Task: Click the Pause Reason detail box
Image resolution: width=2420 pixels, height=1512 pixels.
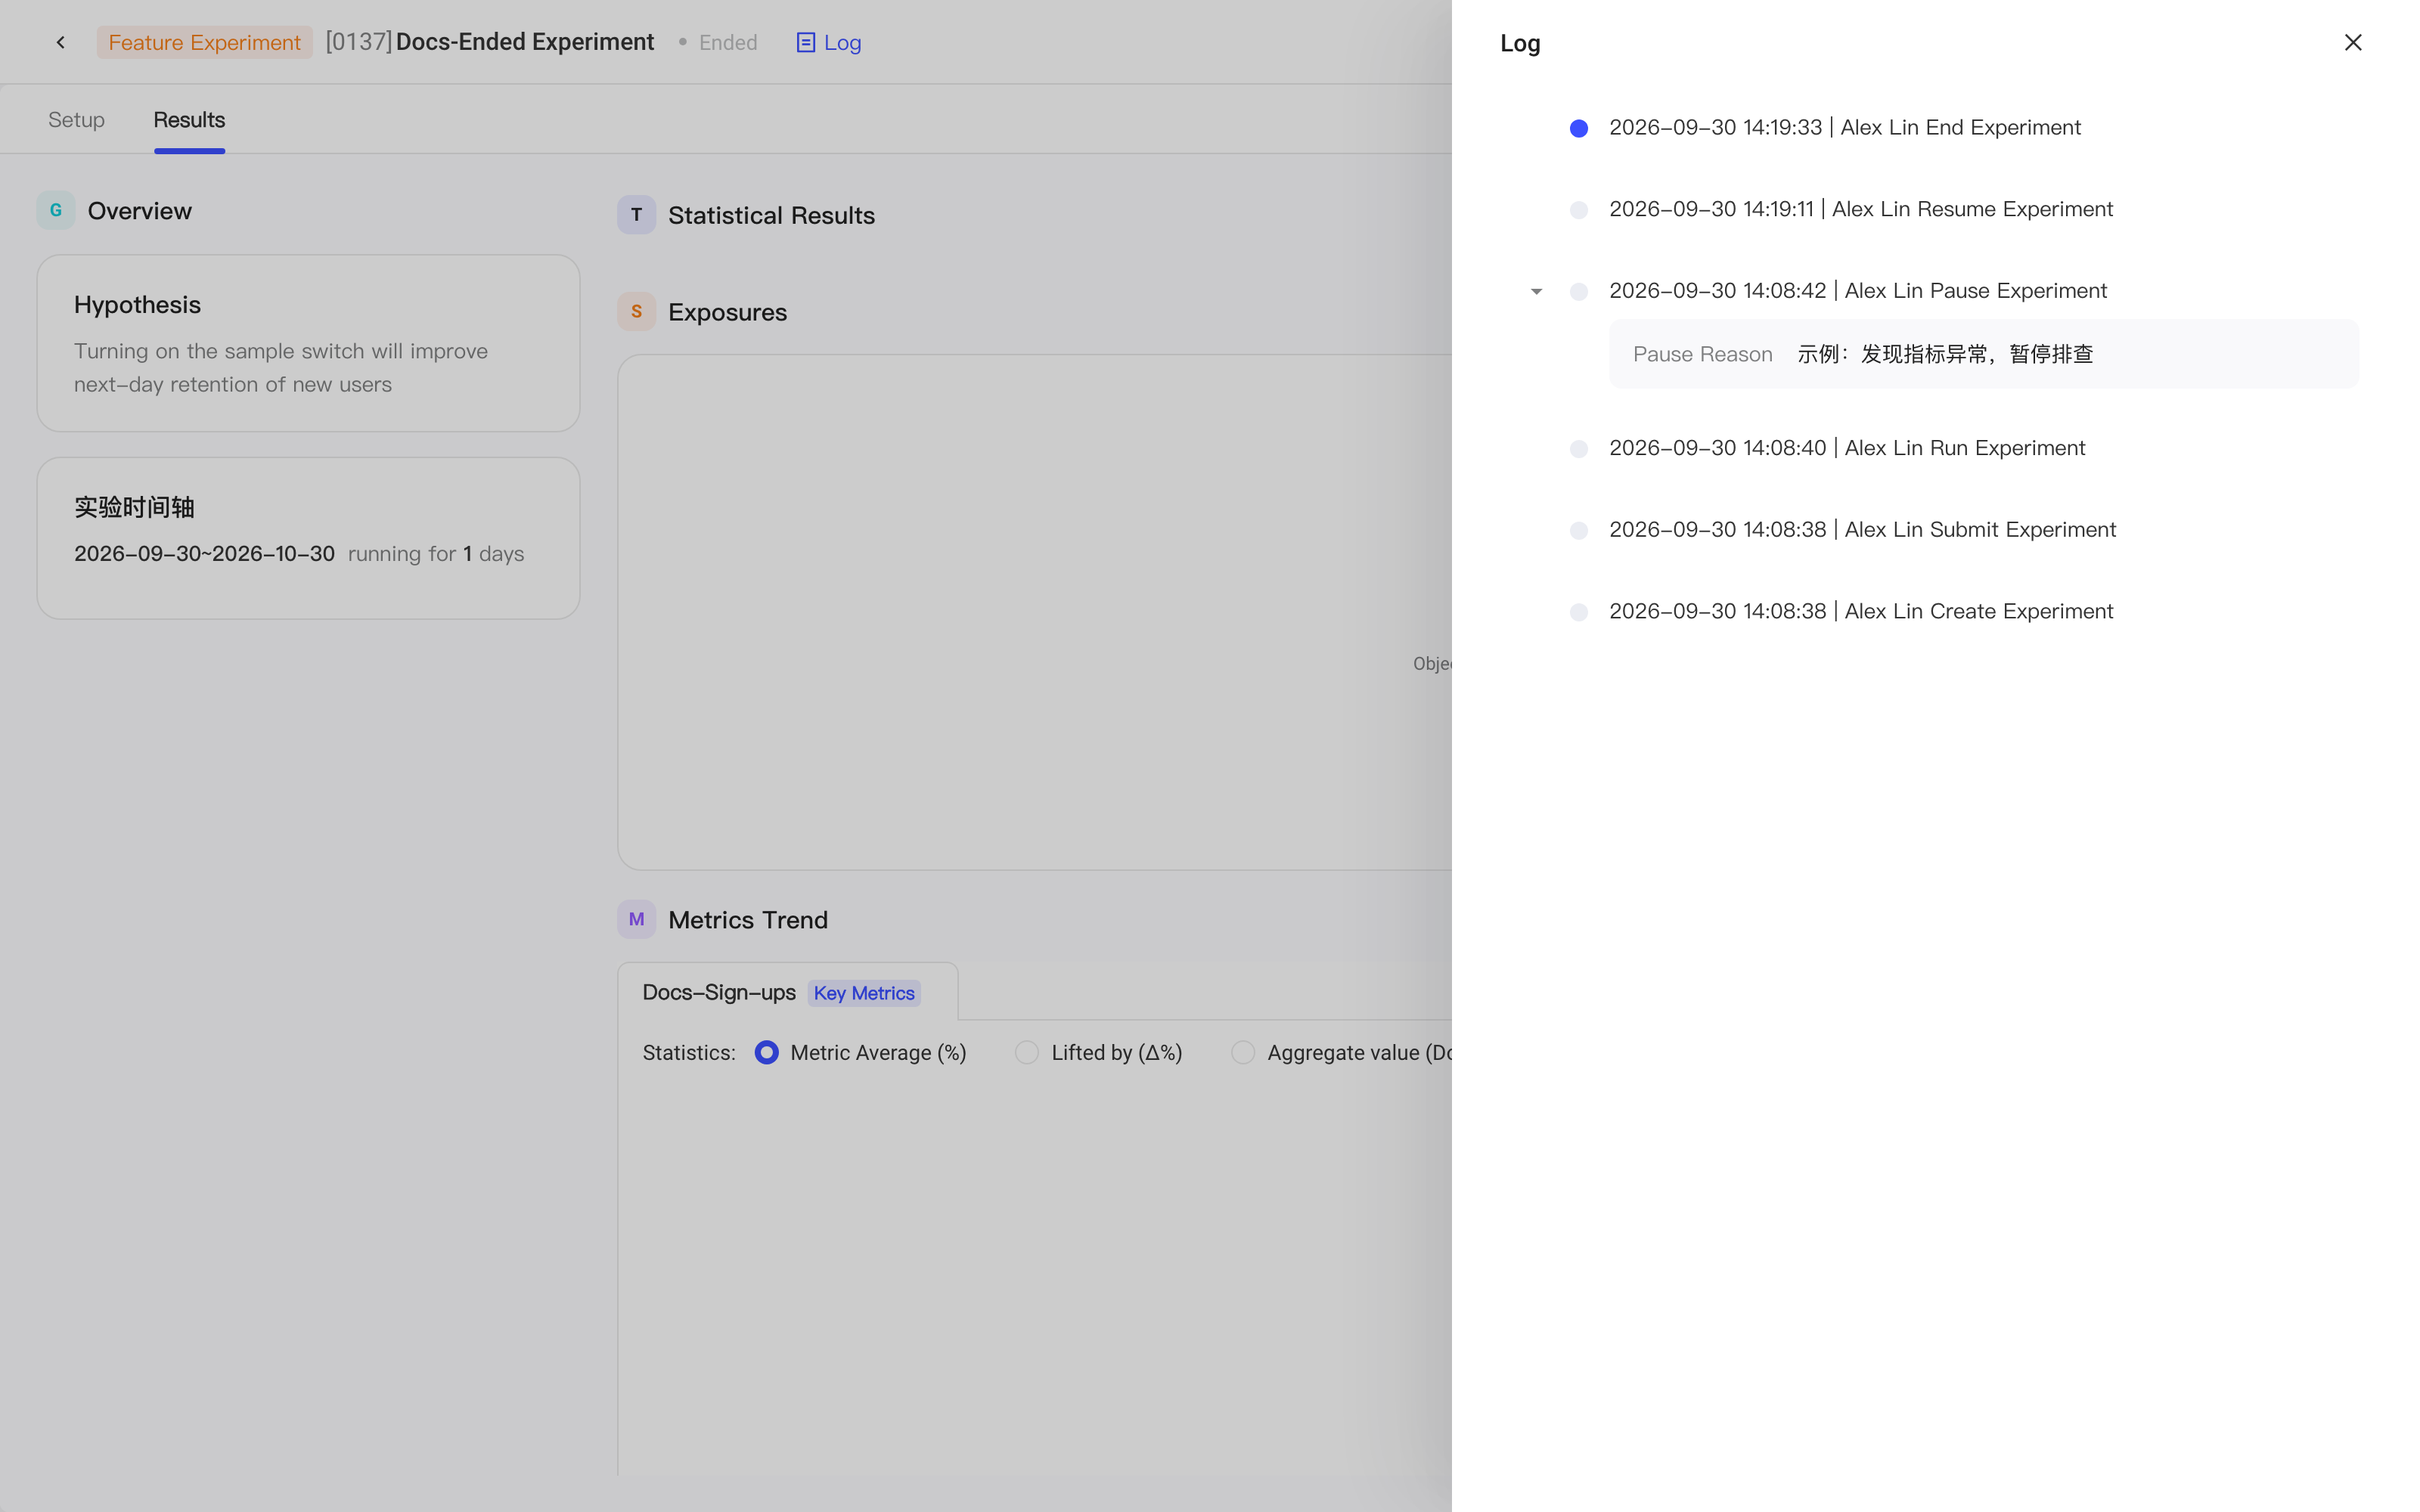Action: coord(1983,354)
